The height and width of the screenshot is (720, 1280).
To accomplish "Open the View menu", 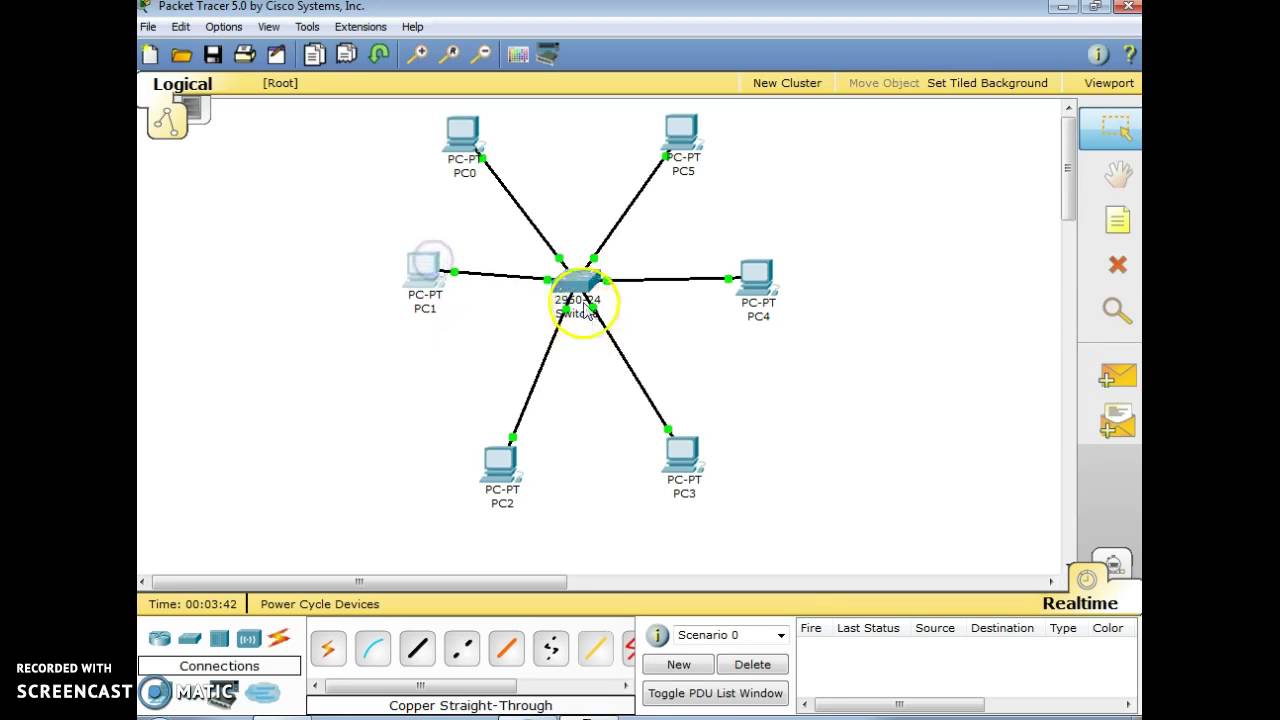I will (x=269, y=27).
